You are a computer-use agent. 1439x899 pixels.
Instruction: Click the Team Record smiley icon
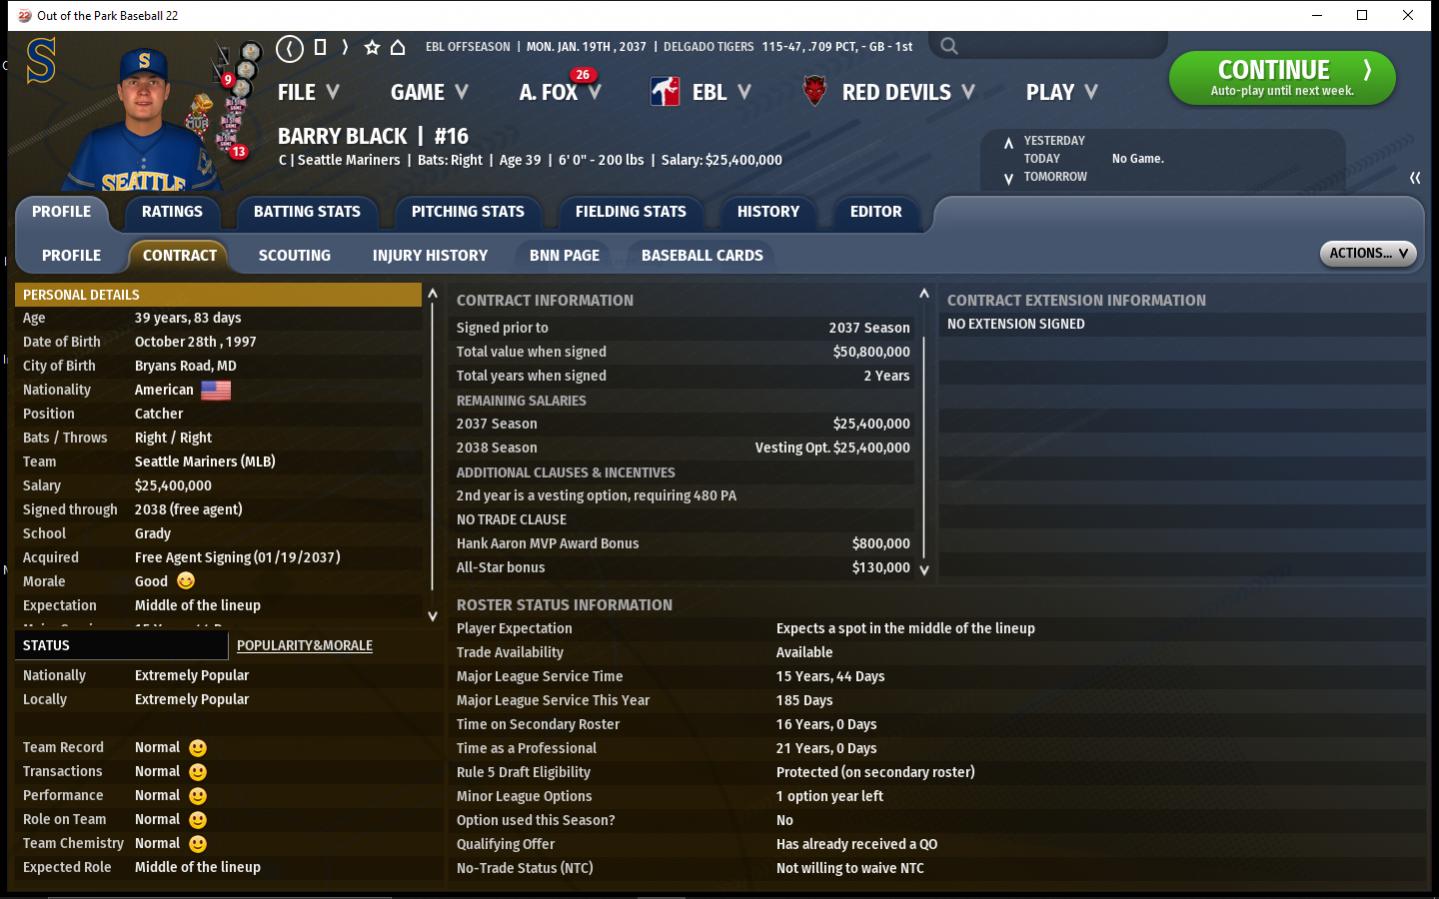198,748
